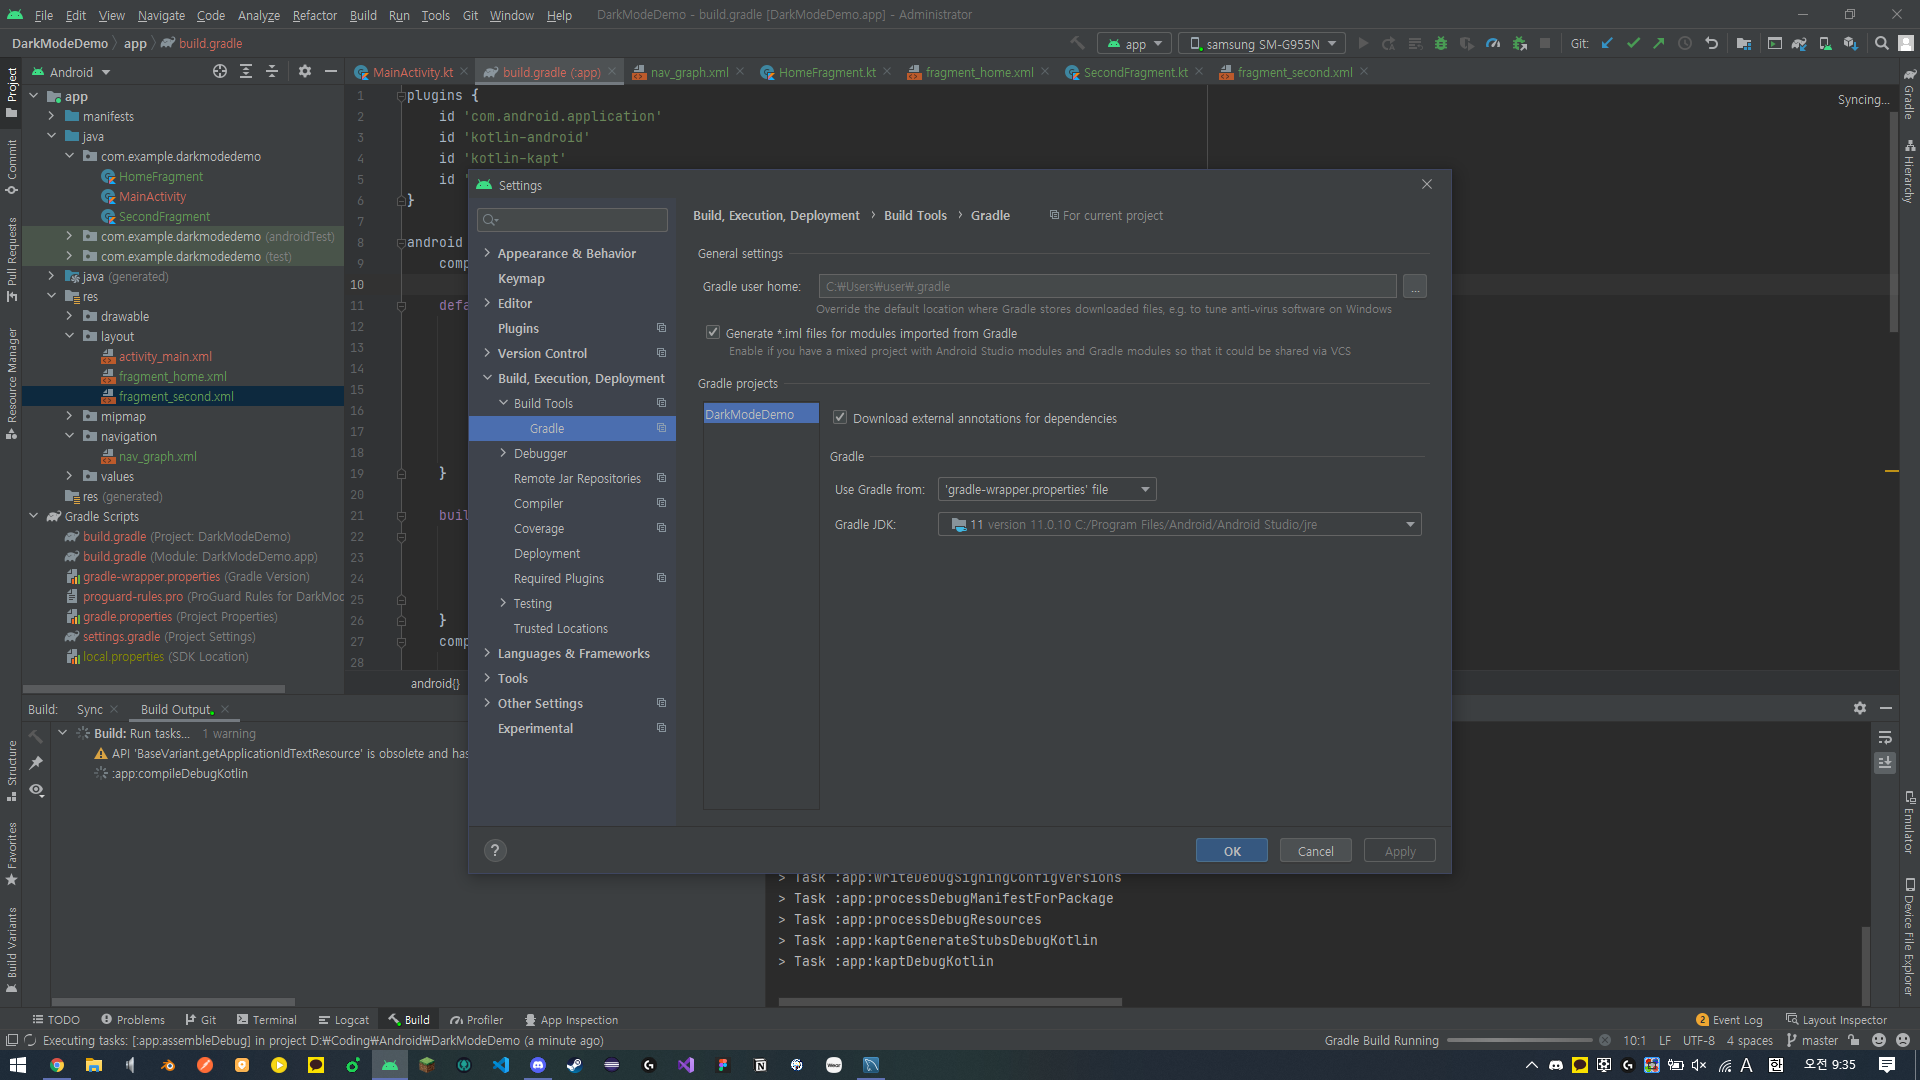The width and height of the screenshot is (1920, 1080).
Task: Click the Settings help question mark
Action: [x=495, y=851]
